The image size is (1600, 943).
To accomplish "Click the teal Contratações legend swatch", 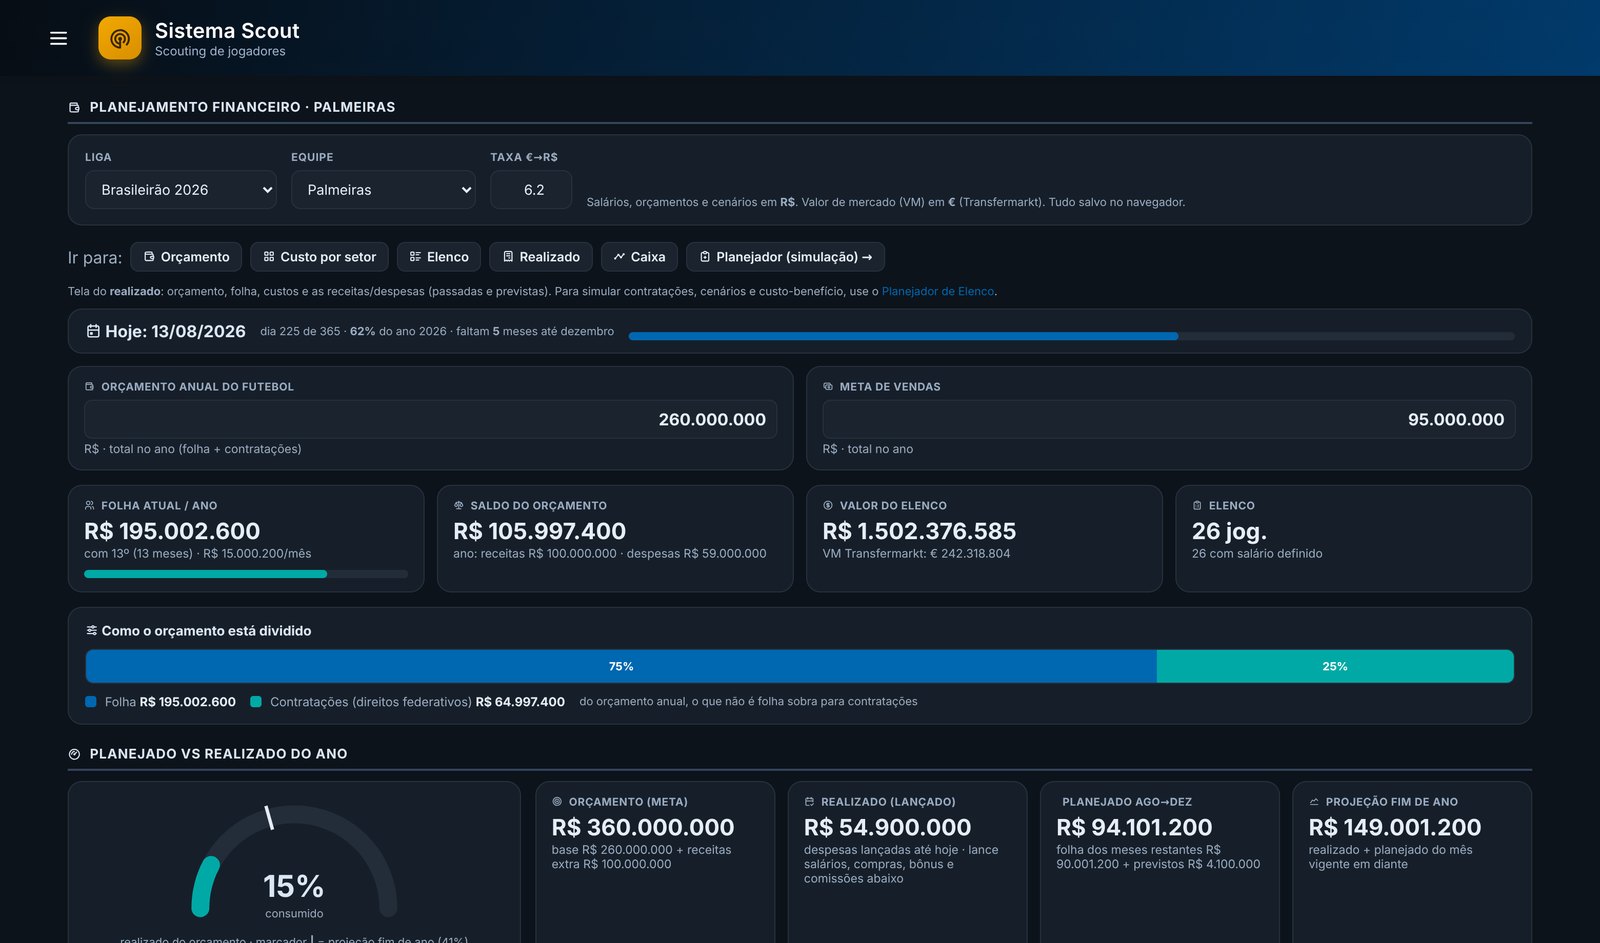I will point(256,702).
